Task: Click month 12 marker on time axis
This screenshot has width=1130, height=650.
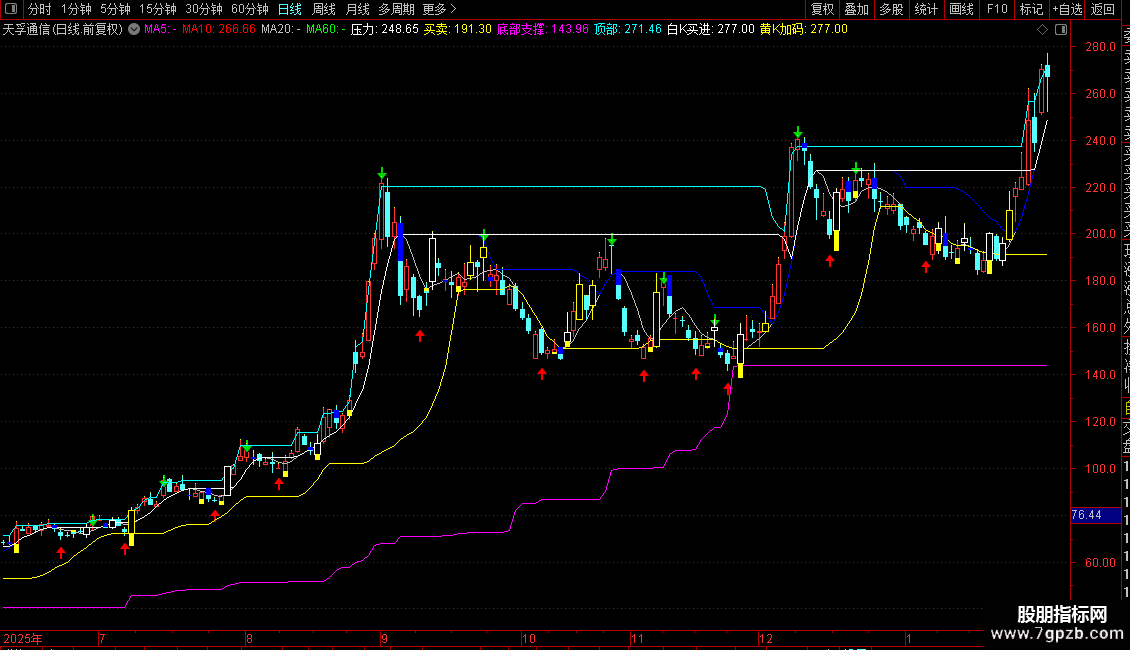Action: (x=765, y=638)
